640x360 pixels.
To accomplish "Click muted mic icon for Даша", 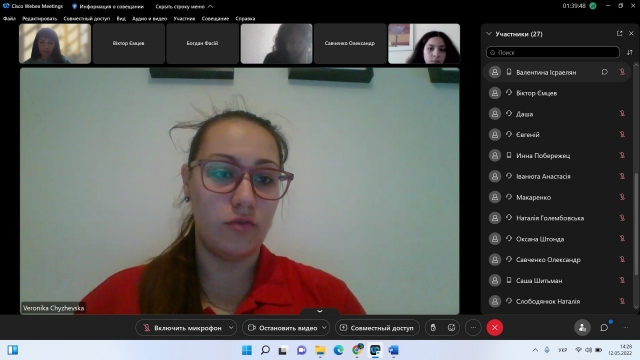I will point(622,114).
